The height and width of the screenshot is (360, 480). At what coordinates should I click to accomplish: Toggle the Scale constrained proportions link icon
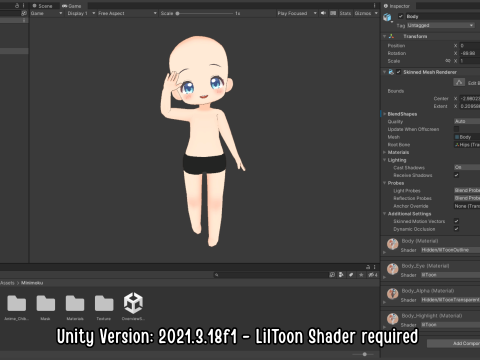448,61
